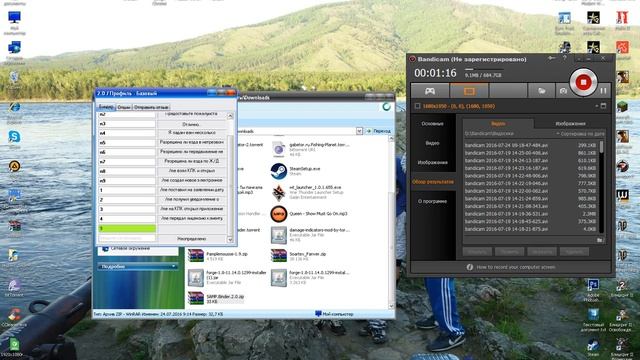Take a screenshot with Bandicam camera icon
Image resolution: width=640 pixels, height=360 pixels.
click(563, 91)
